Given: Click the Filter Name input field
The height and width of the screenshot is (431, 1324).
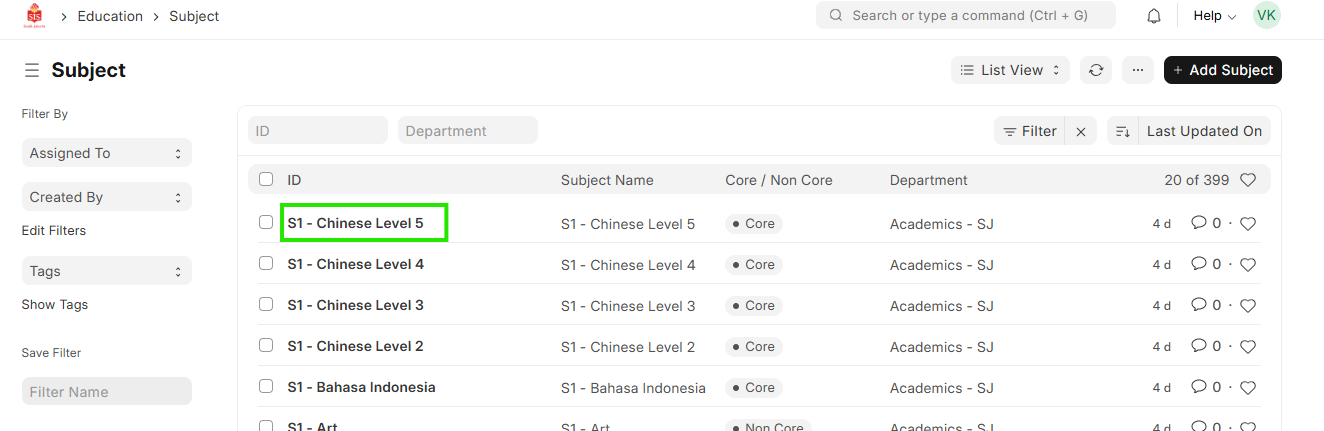Looking at the screenshot, I should pos(106,391).
